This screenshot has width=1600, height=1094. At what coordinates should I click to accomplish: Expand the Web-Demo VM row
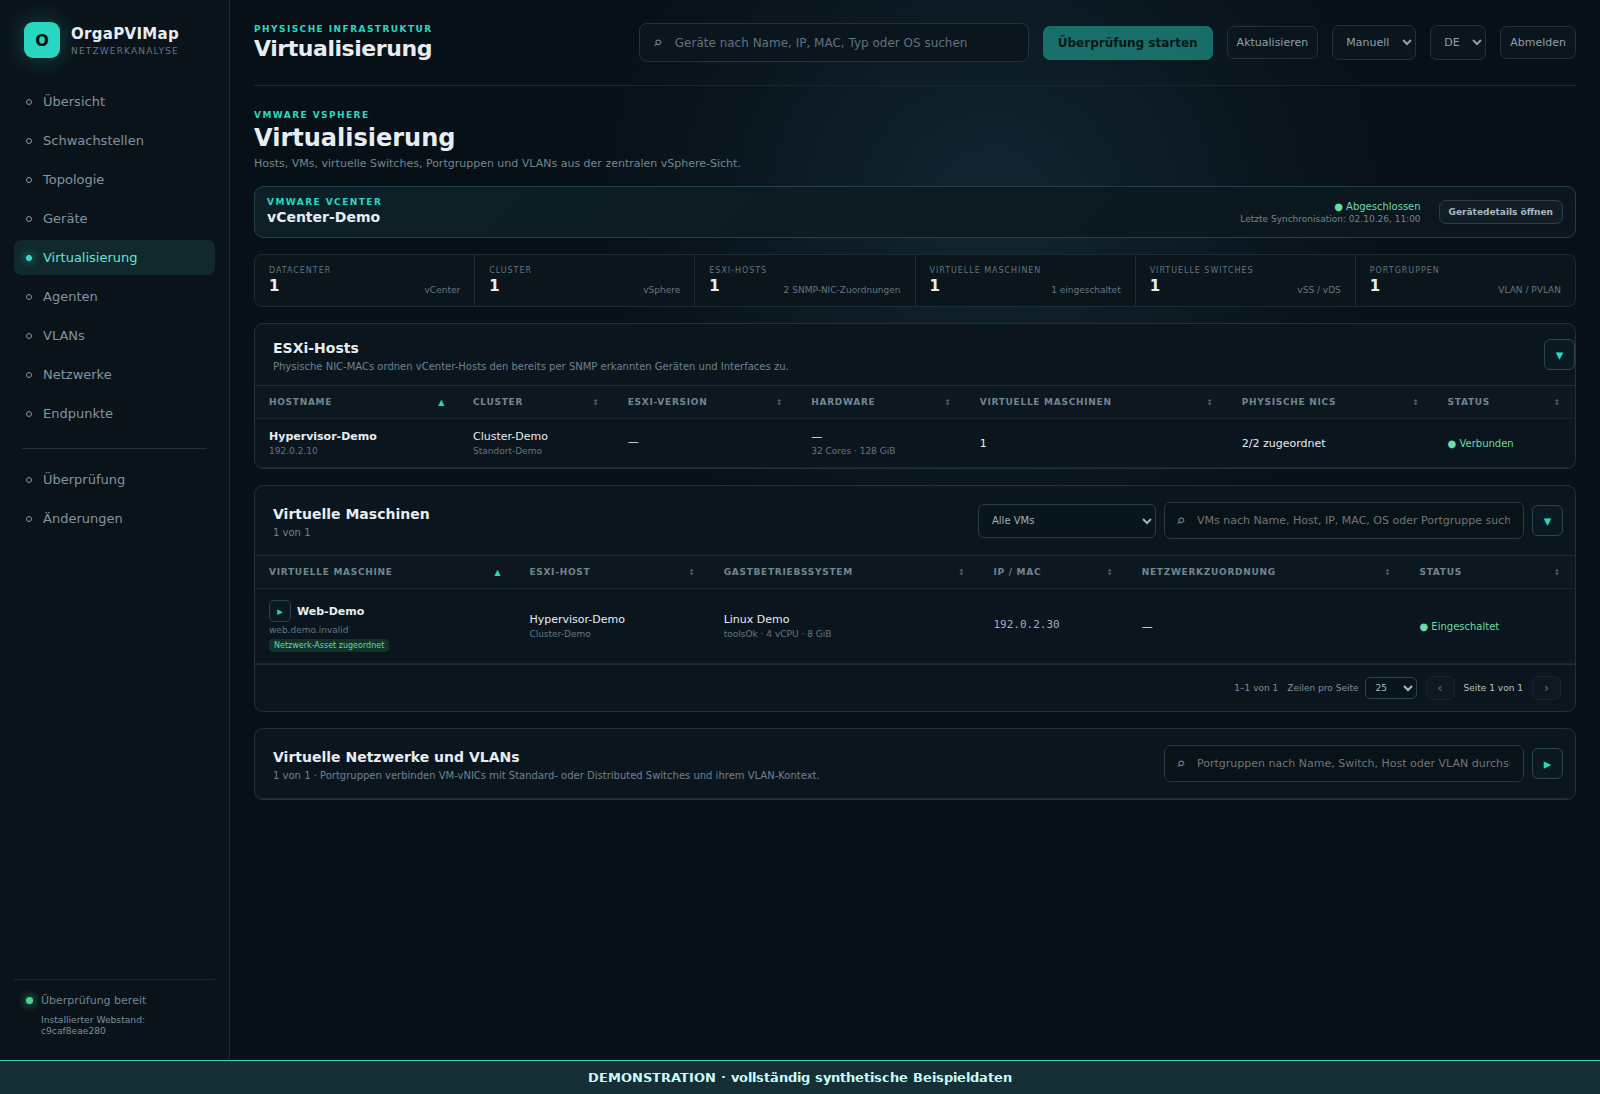(x=280, y=611)
